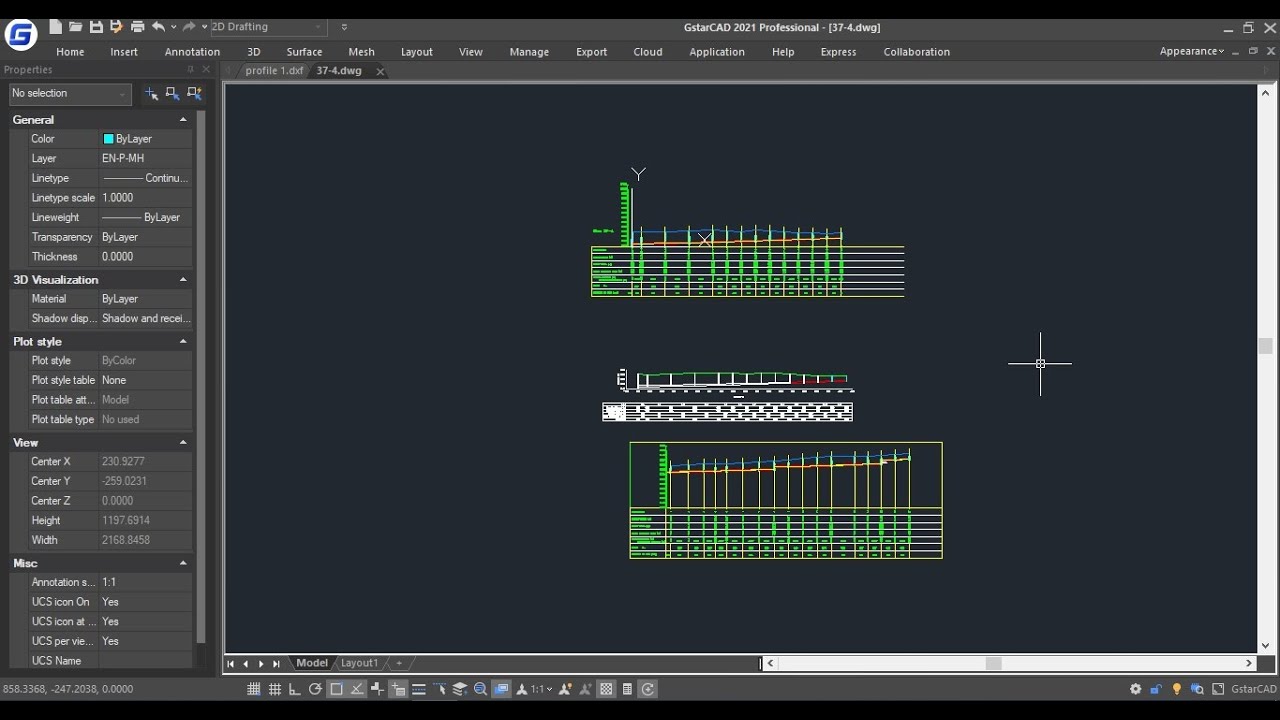The height and width of the screenshot is (720, 1280).
Task: Collapse the General properties section
Action: 183,119
